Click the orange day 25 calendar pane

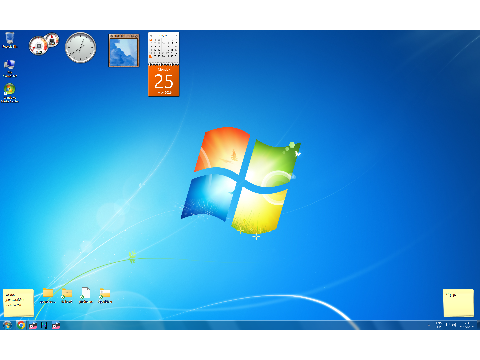coord(163,80)
